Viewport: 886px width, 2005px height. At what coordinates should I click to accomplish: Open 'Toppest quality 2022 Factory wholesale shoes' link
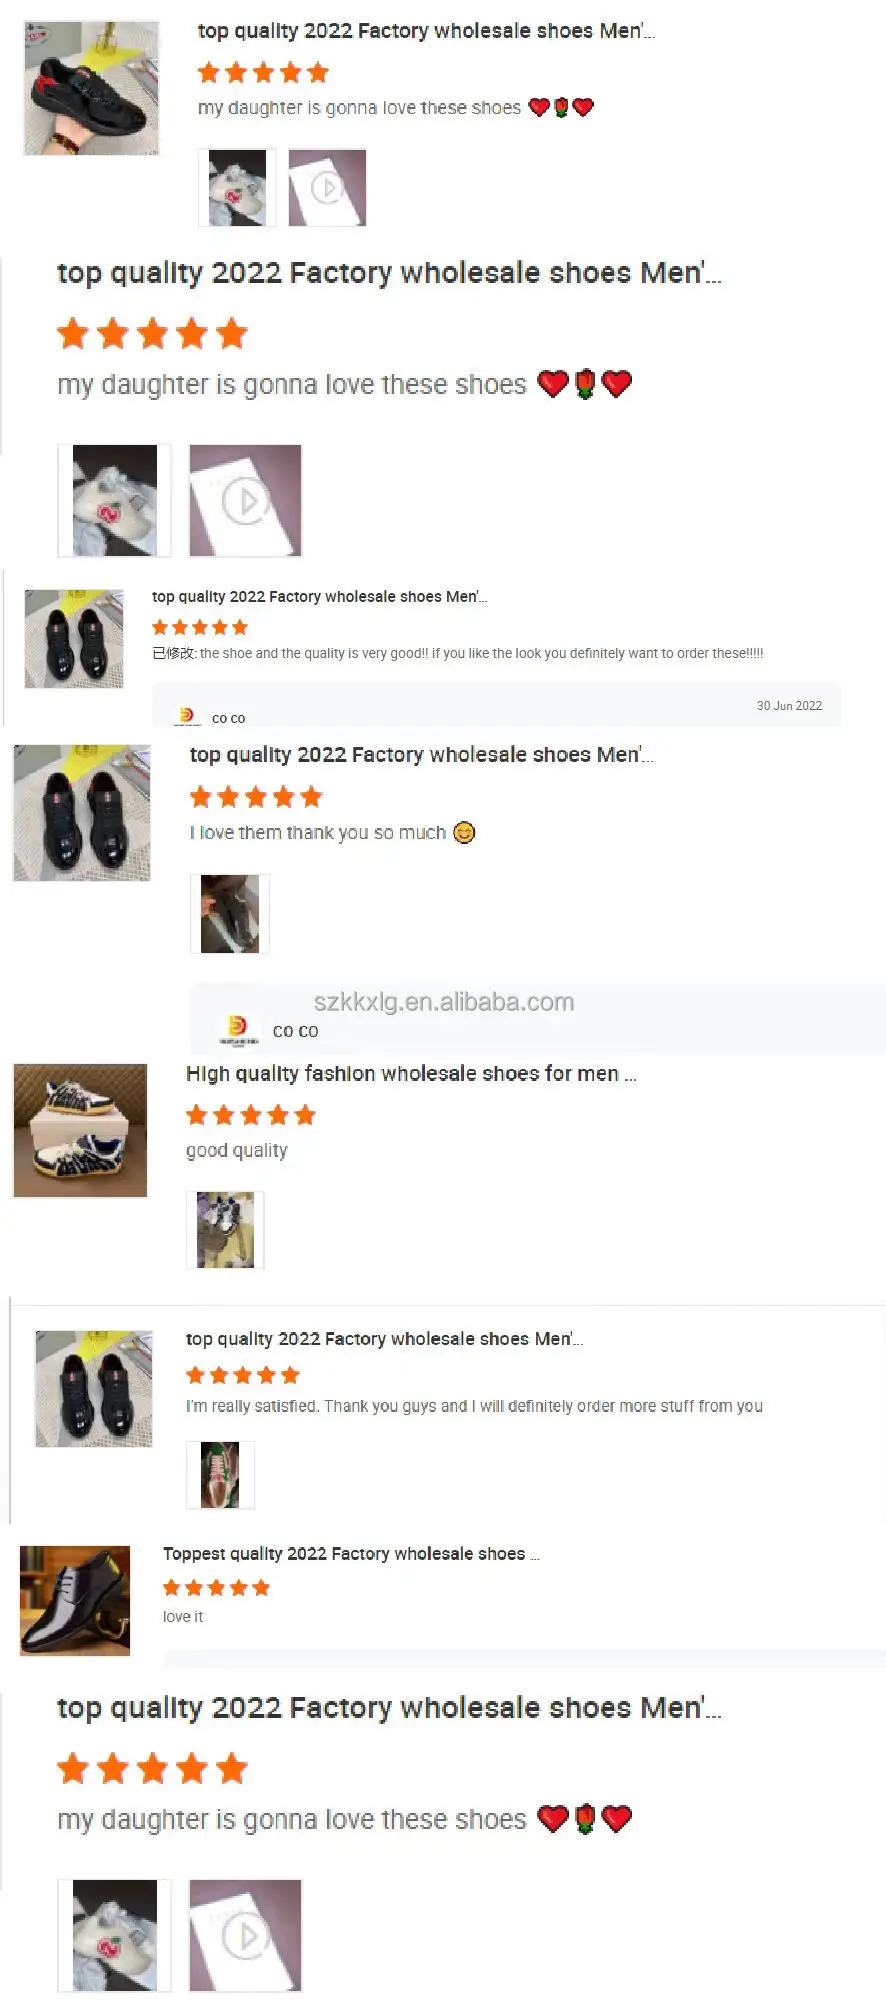[351, 1554]
